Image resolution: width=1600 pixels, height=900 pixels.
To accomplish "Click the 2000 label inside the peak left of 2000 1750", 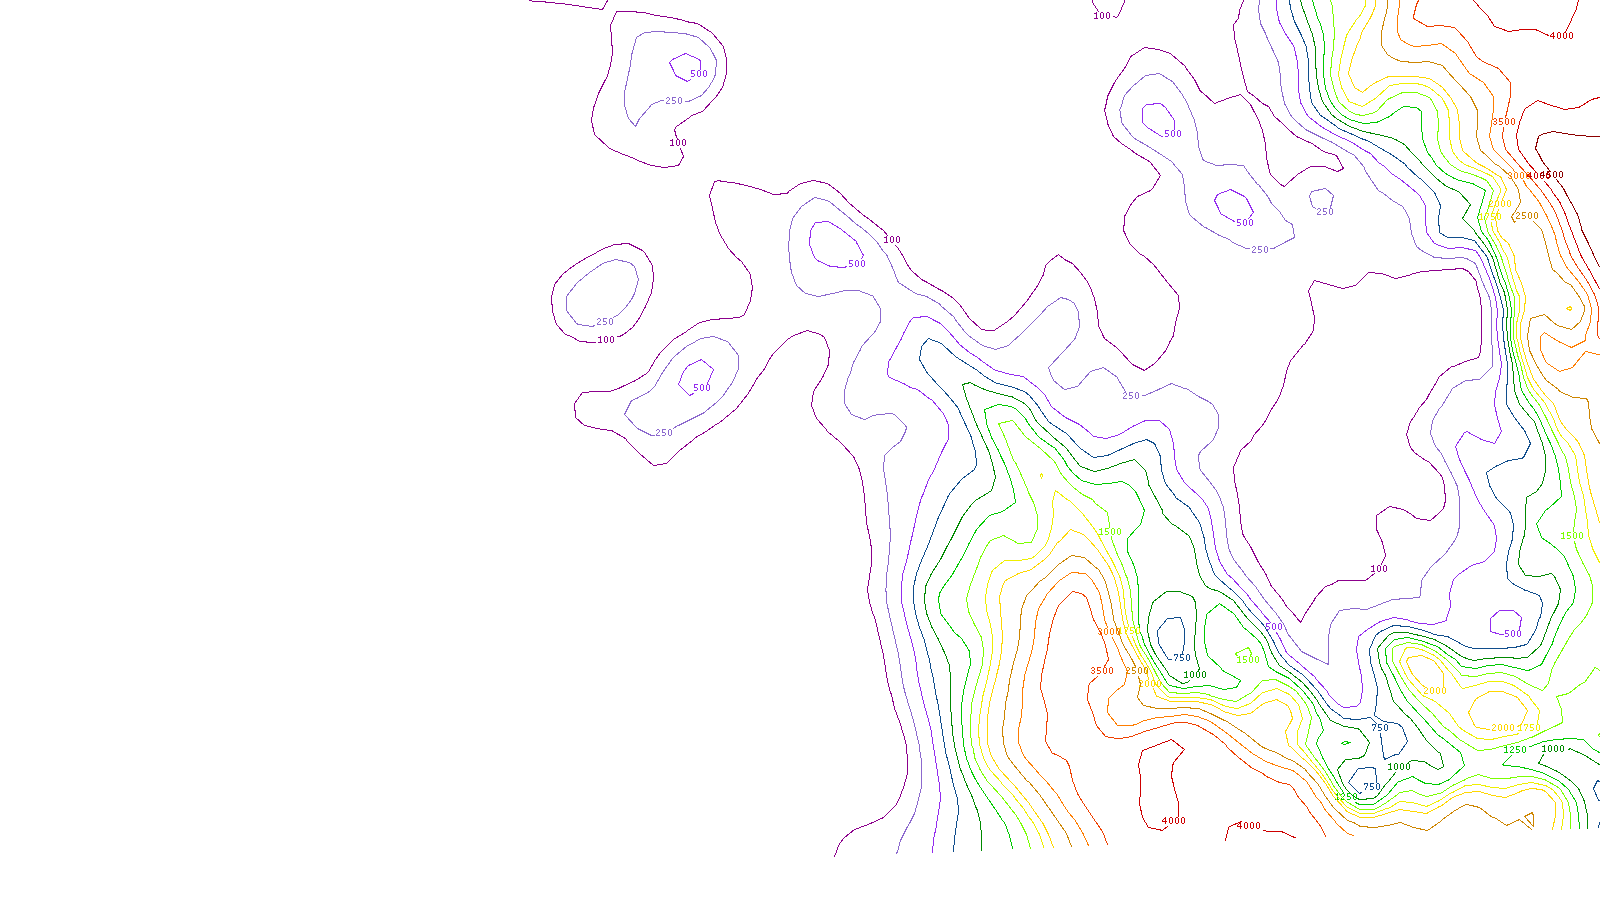I will point(1434,691).
